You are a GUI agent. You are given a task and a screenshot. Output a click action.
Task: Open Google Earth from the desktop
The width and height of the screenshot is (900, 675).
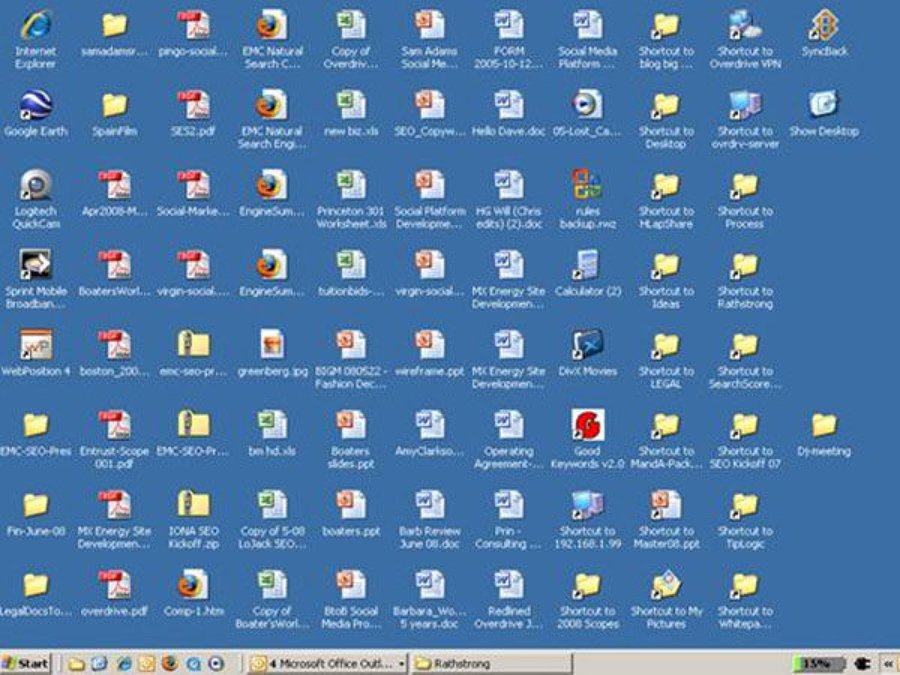click(x=36, y=105)
